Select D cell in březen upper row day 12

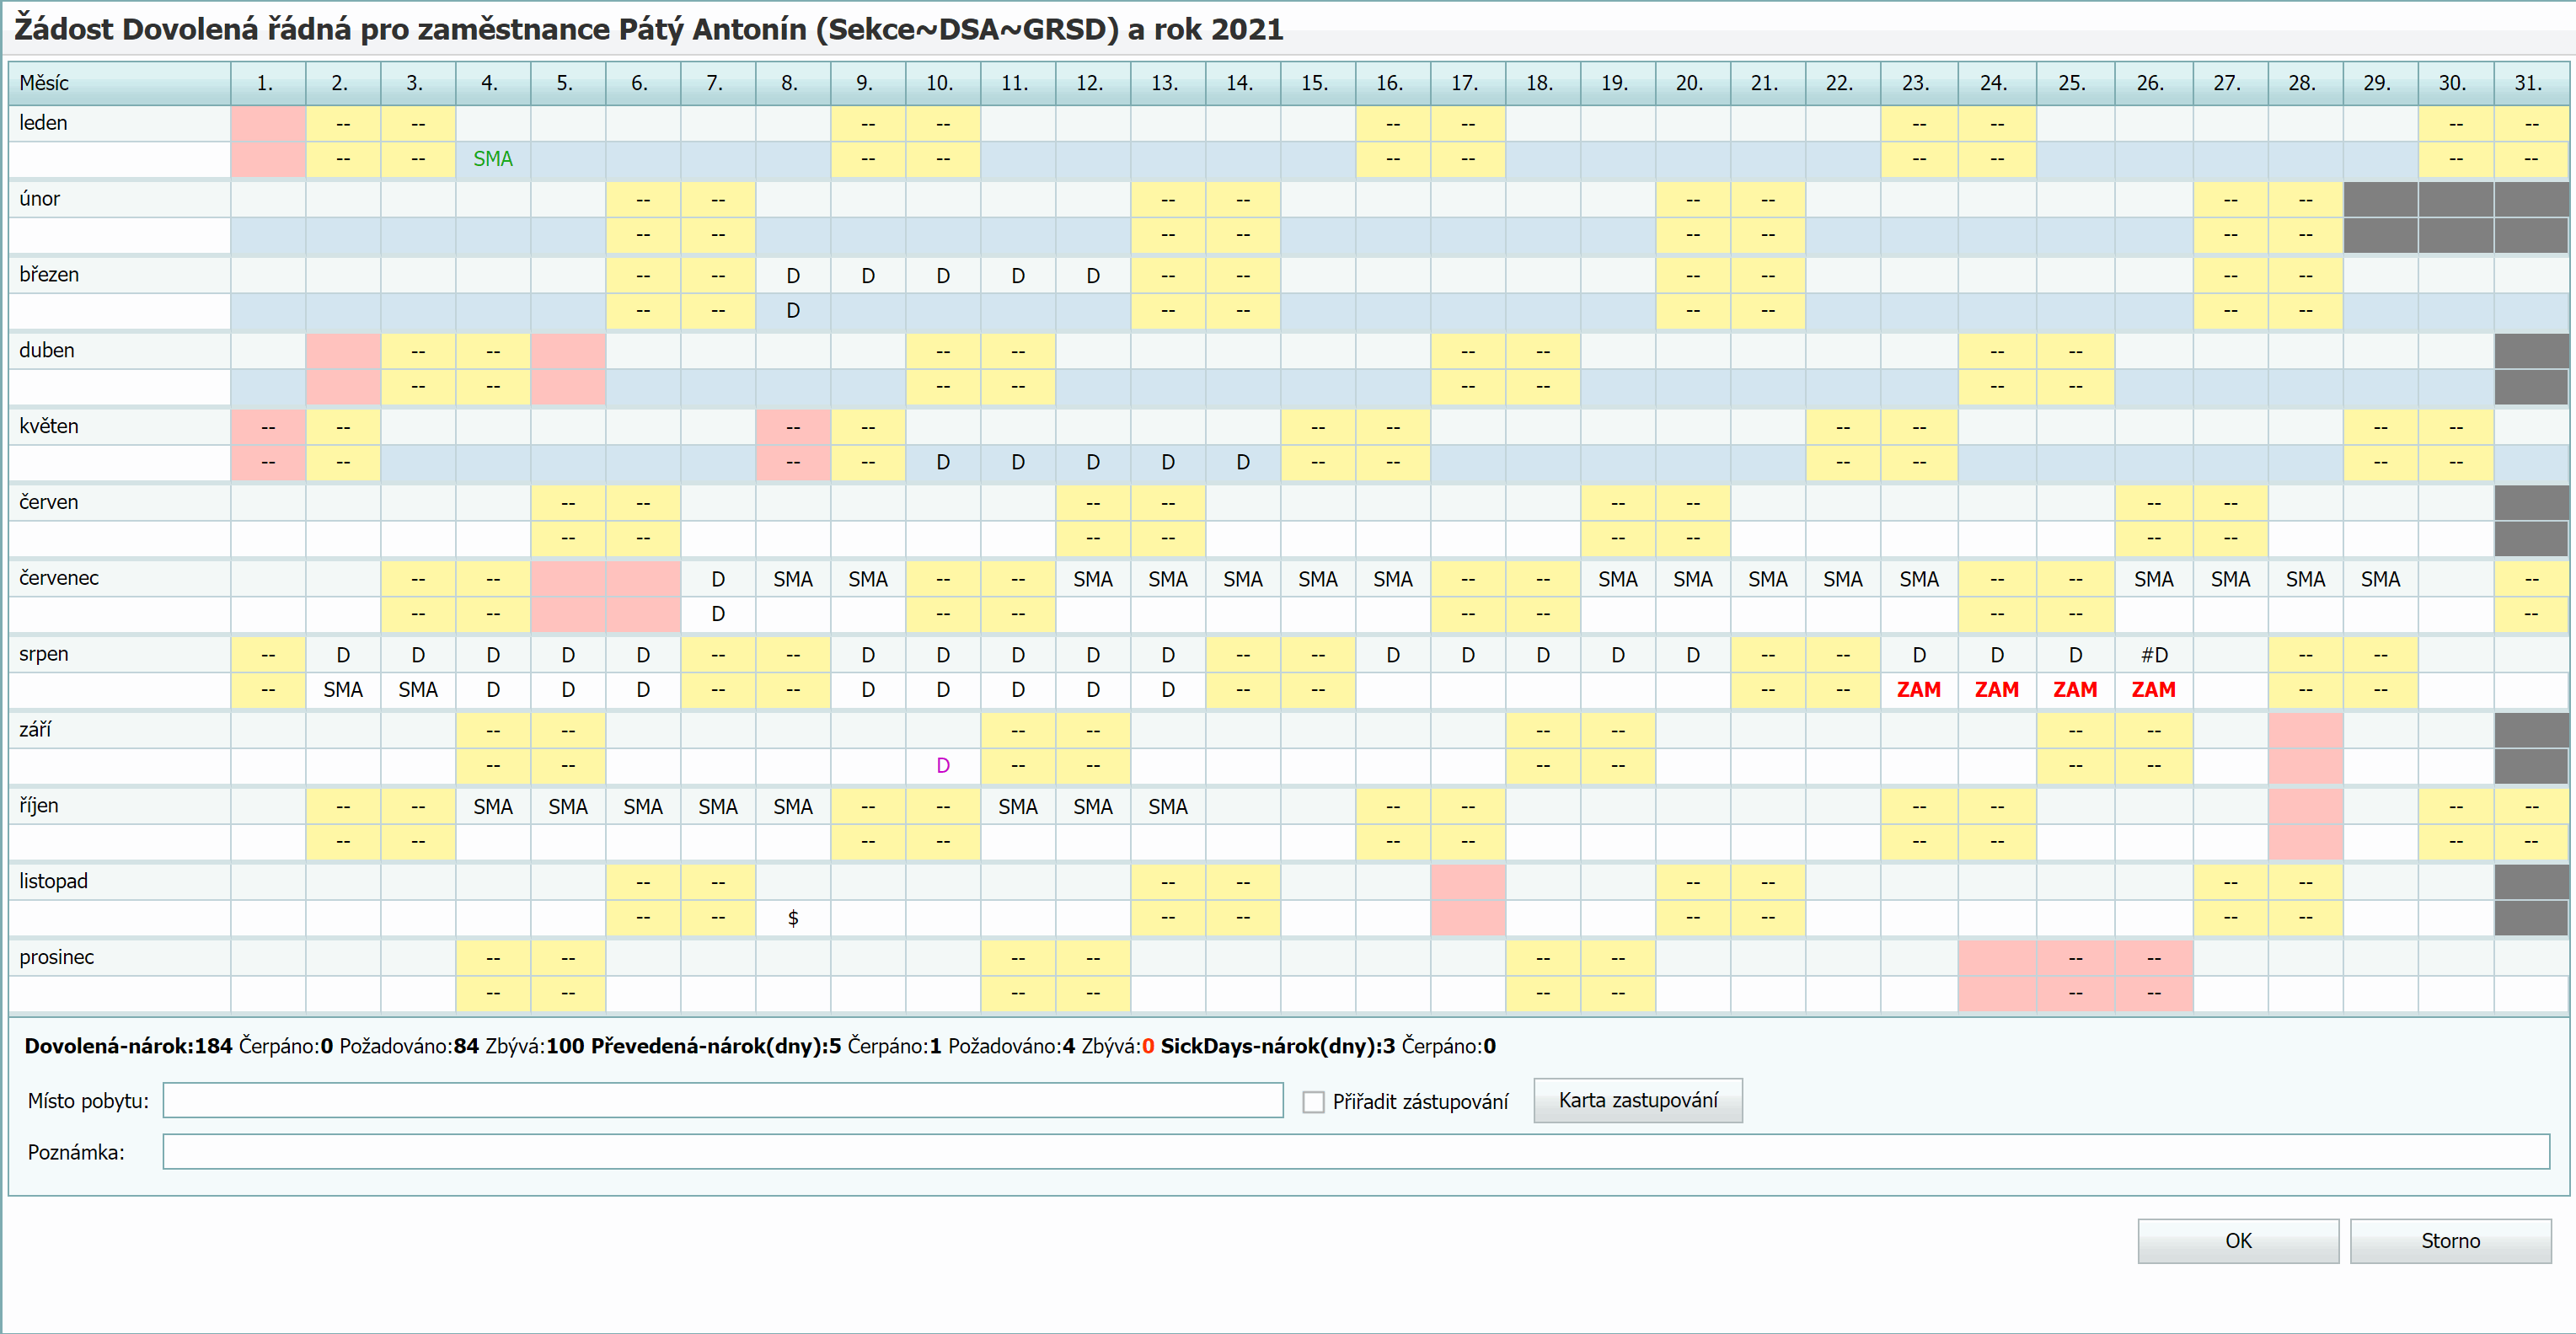[x=1093, y=276]
